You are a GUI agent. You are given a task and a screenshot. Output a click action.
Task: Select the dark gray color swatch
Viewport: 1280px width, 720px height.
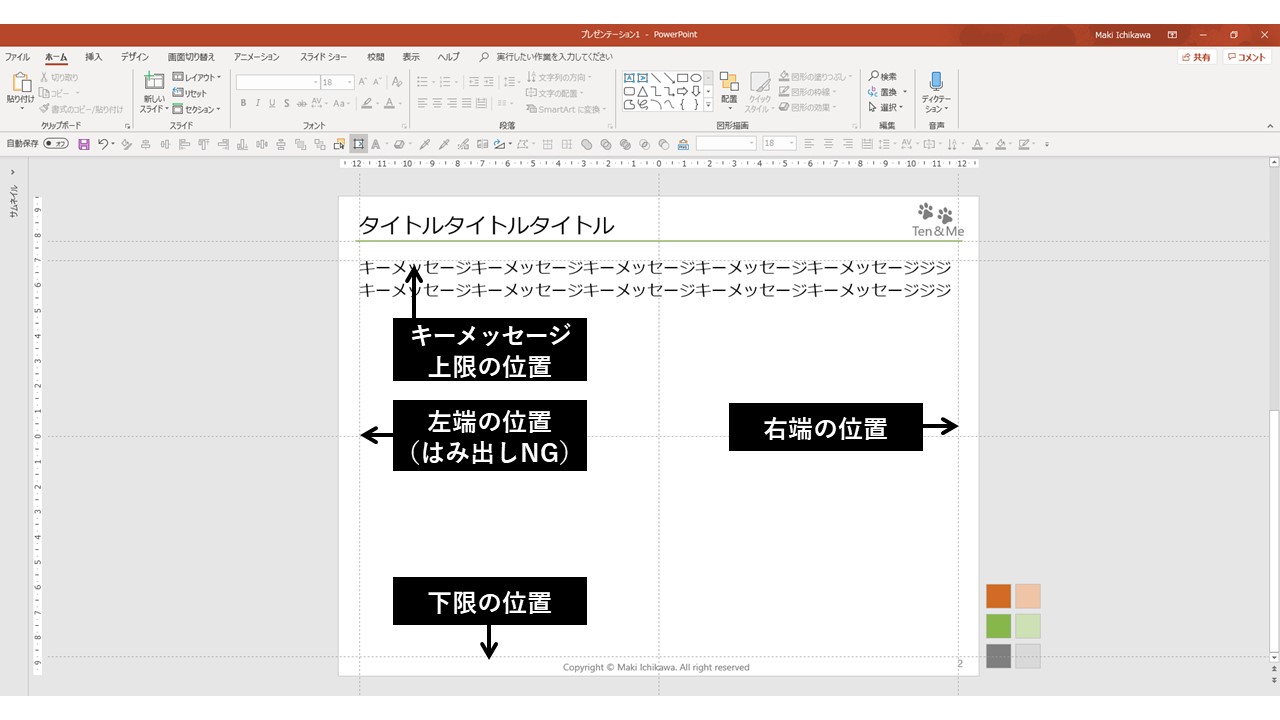click(998, 656)
